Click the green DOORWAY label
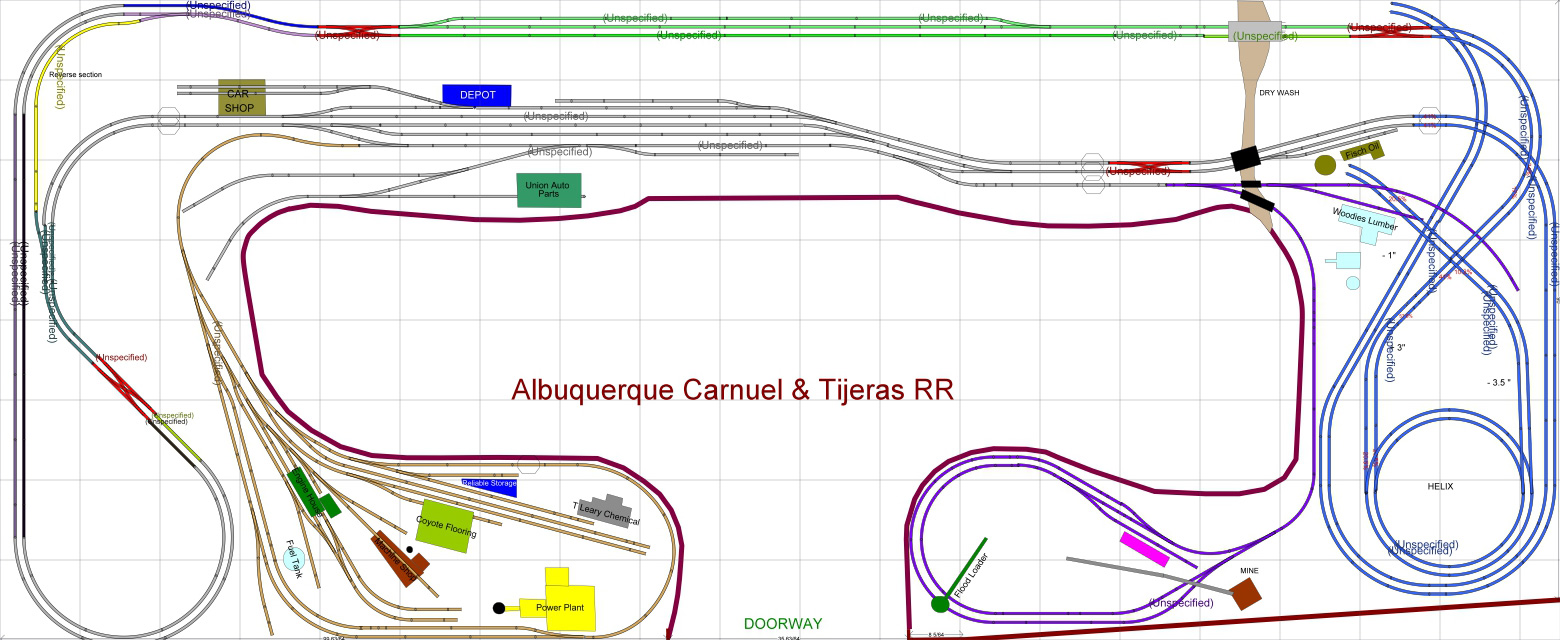The image size is (1560, 640). click(x=782, y=624)
